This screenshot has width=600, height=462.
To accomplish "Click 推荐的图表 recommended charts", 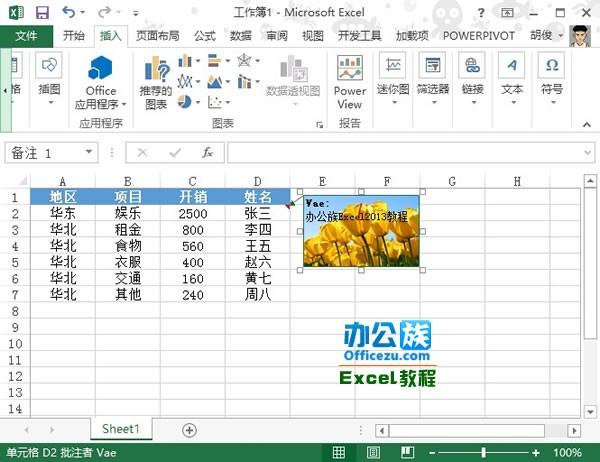I will [x=155, y=82].
